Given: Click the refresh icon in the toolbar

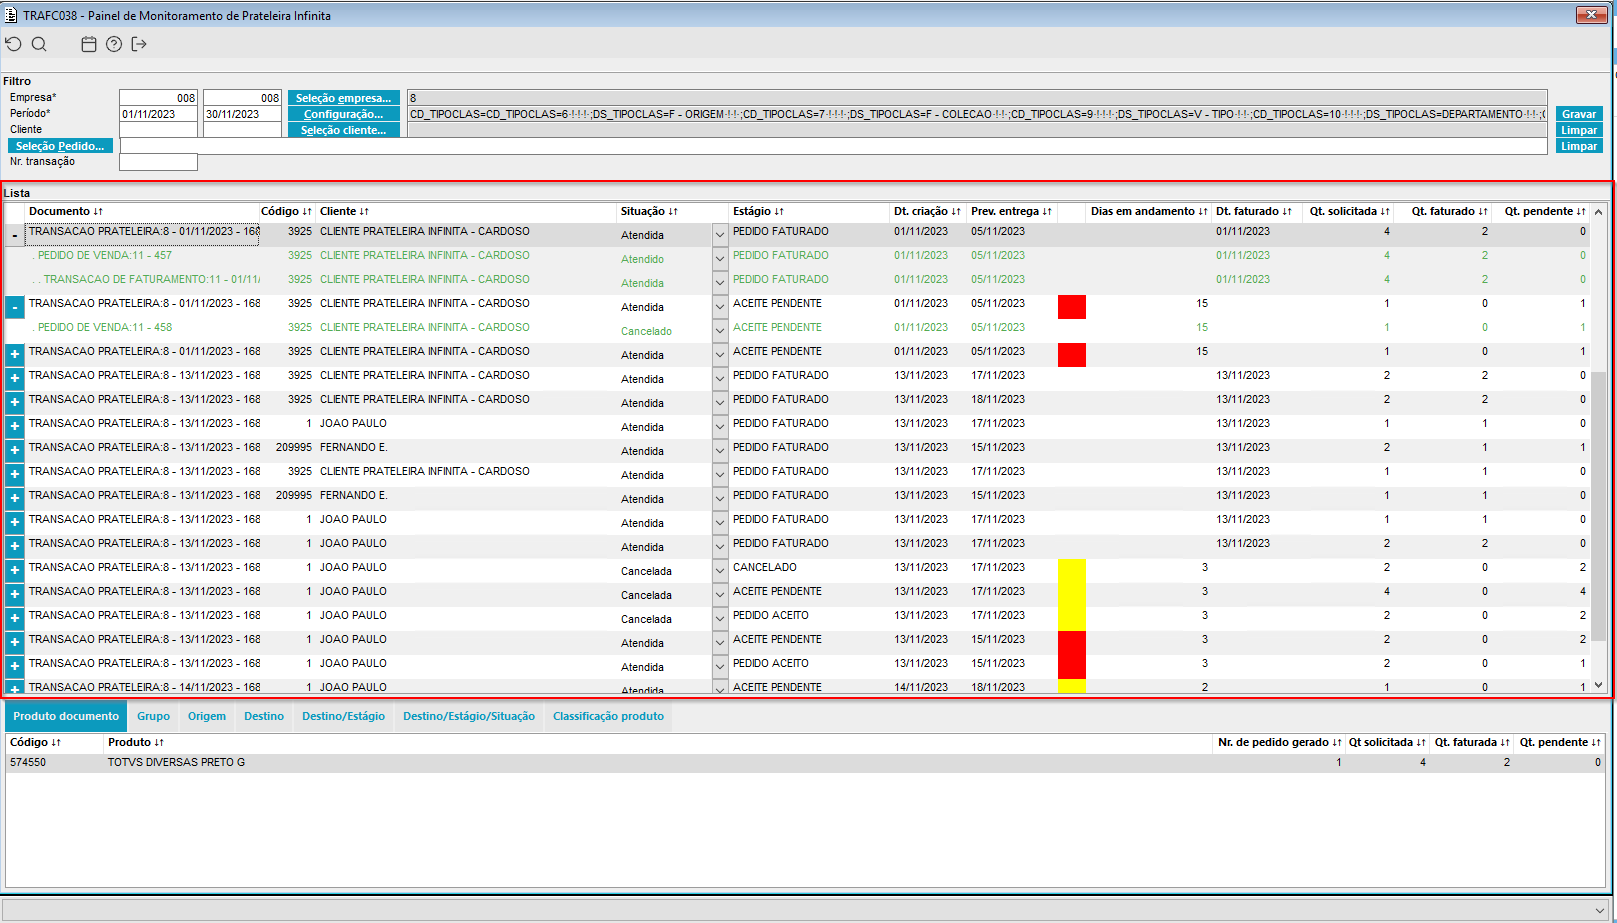Looking at the screenshot, I should point(13,44).
